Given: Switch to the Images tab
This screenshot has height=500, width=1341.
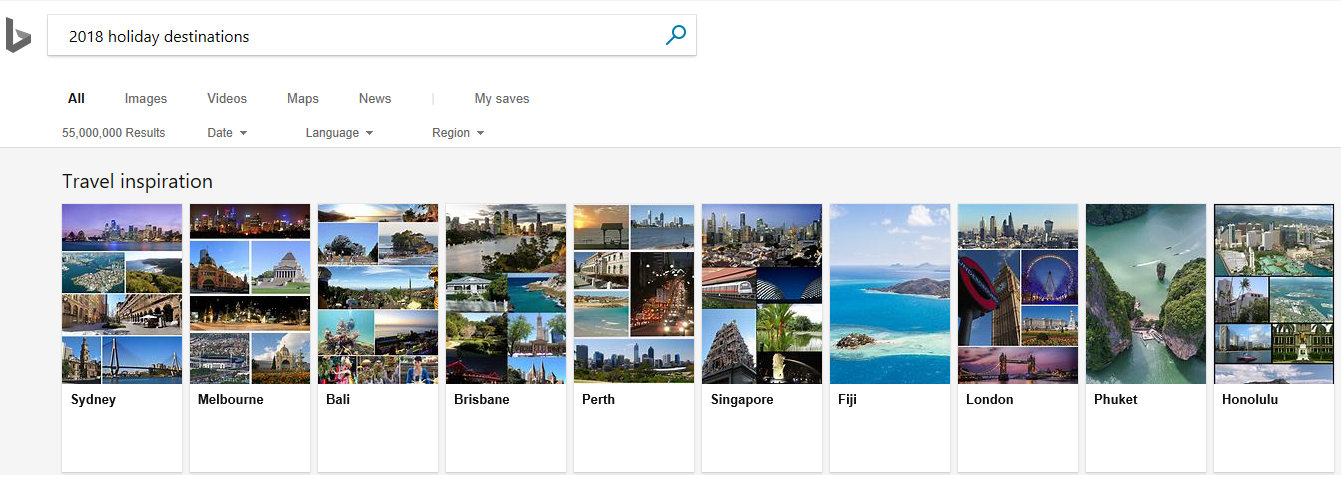Looking at the screenshot, I should [146, 98].
